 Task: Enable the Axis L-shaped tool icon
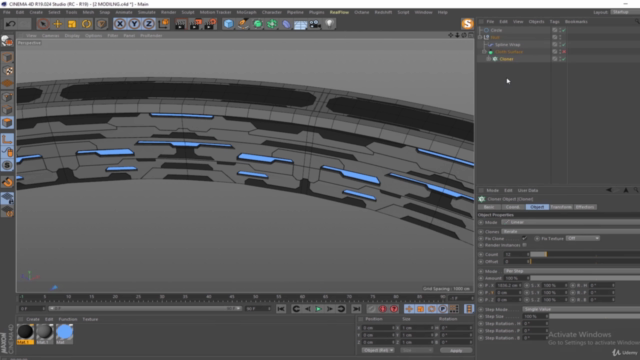coord(7,139)
